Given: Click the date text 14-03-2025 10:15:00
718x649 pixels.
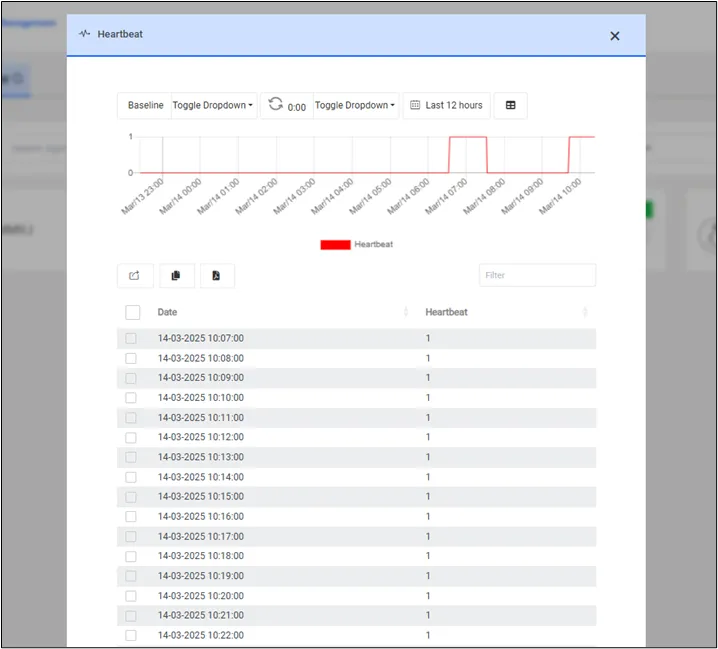Looking at the screenshot, I should coord(201,496).
